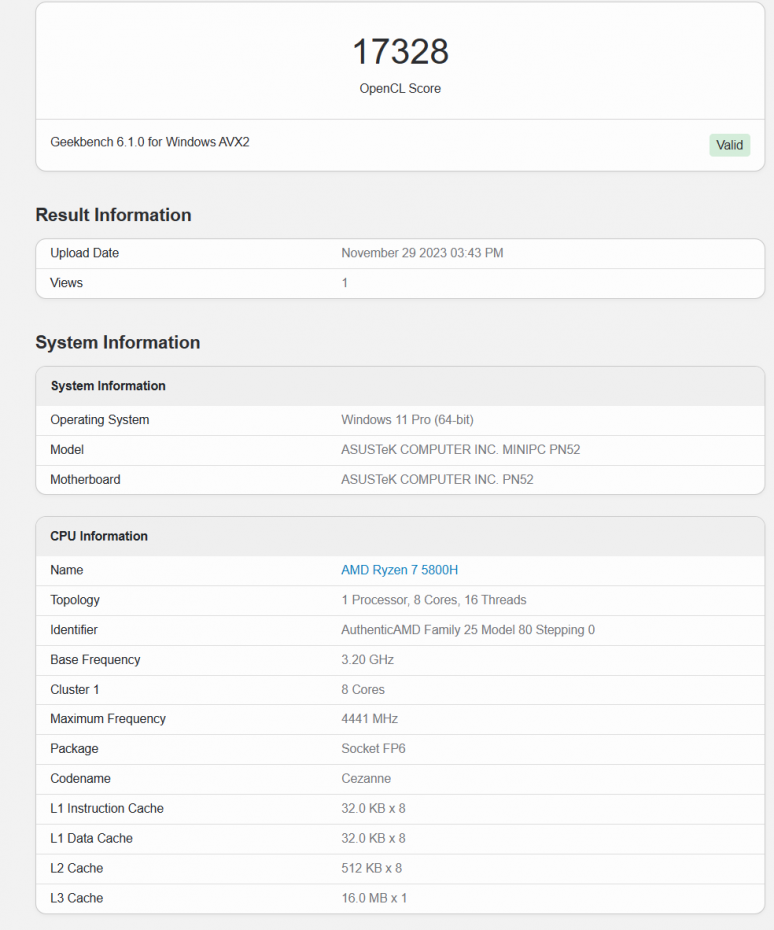Click the System Information section heading
The image size is (774, 930).
tap(117, 342)
